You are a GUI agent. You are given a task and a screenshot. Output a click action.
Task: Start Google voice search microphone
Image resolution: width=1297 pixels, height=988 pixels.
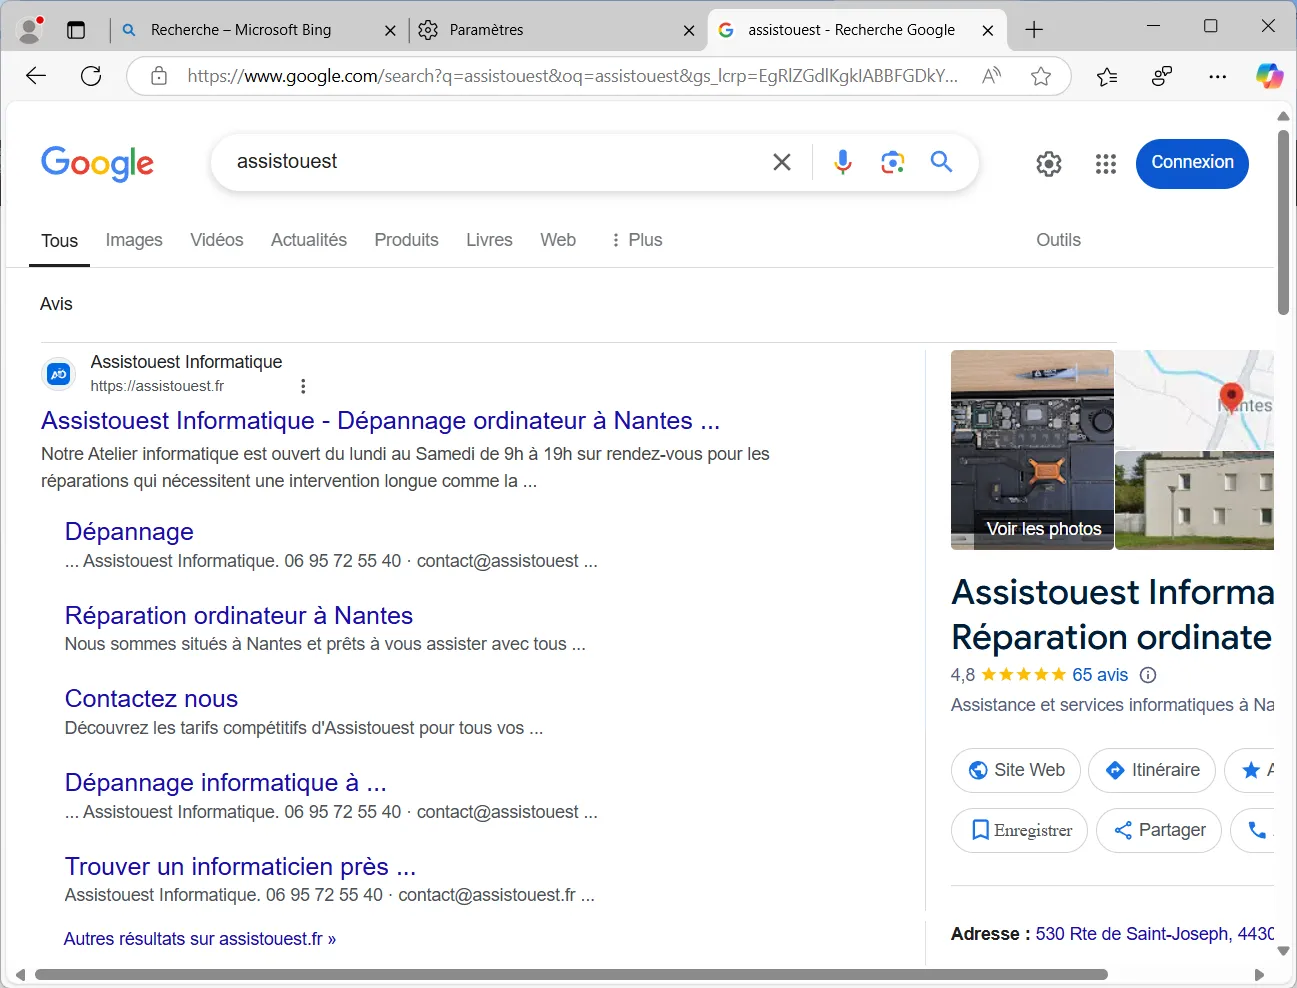click(843, 162)
